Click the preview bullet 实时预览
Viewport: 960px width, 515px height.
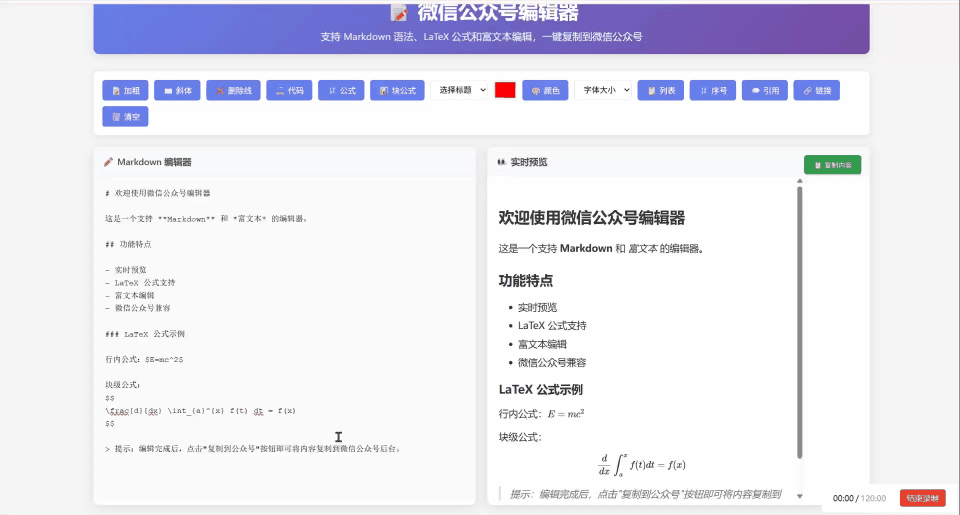click(x=538, y=307)
